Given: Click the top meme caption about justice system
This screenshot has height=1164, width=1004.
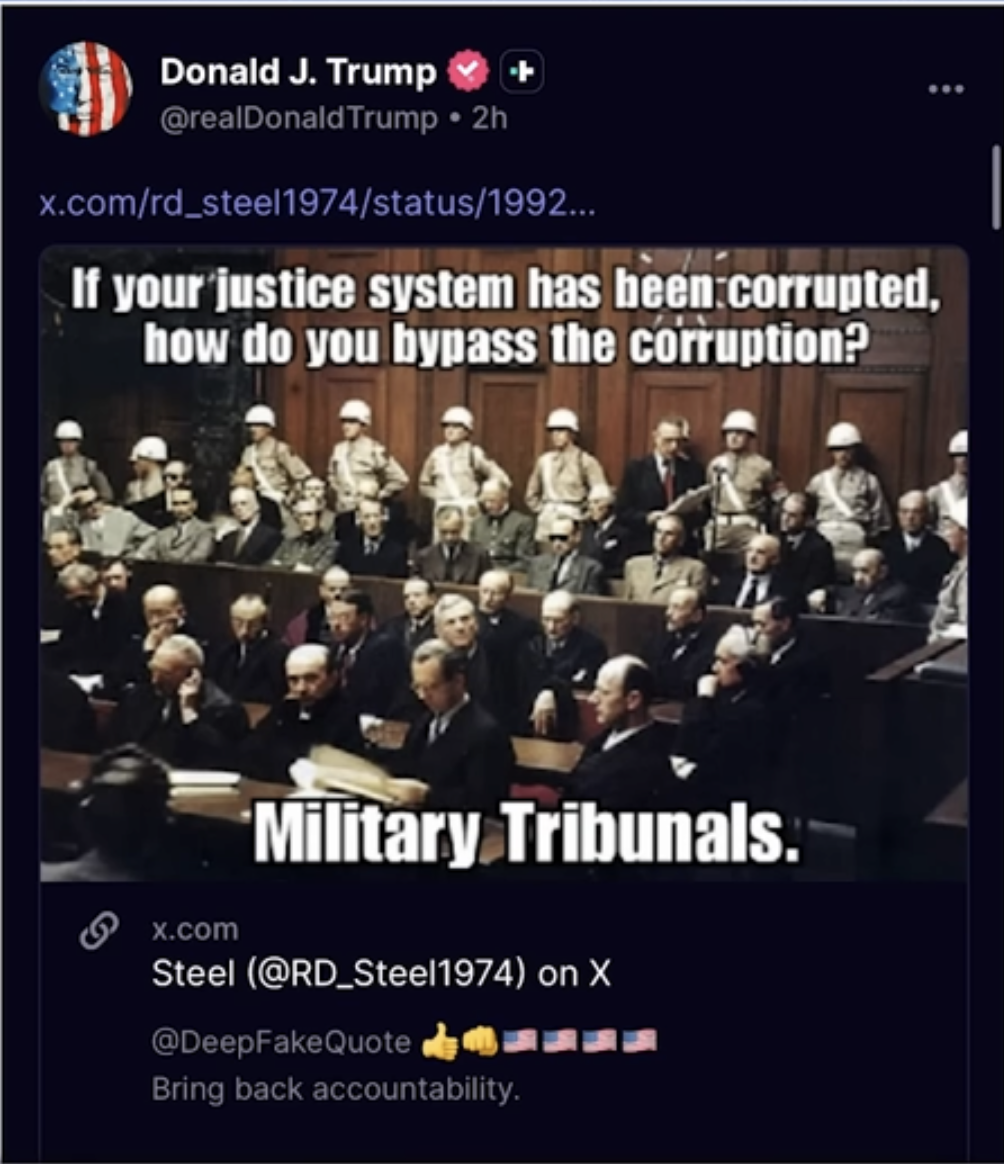Looking at the screenshot, I should point(506,317).
